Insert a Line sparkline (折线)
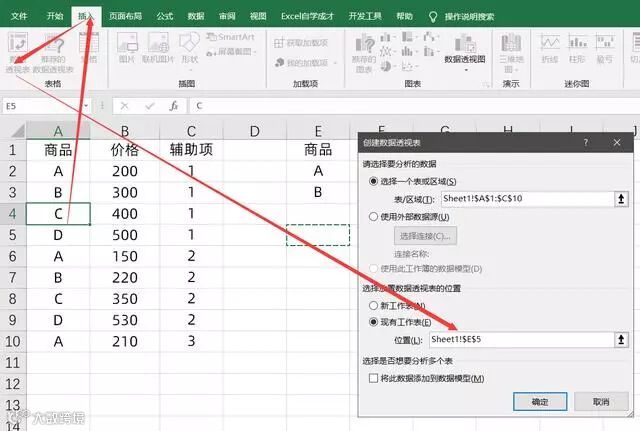Screen dimensions: 640x431 pos(550,48)
